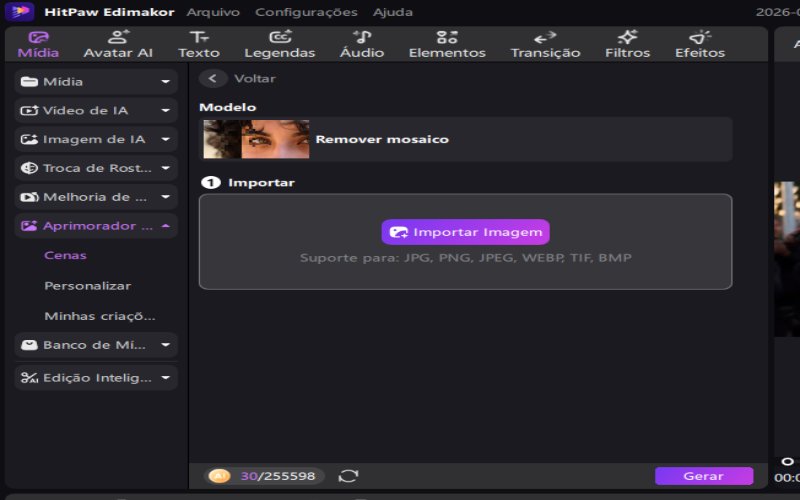The image size is (800, 500).
Task: Click the Voltar text link
Action: [255, 79]
